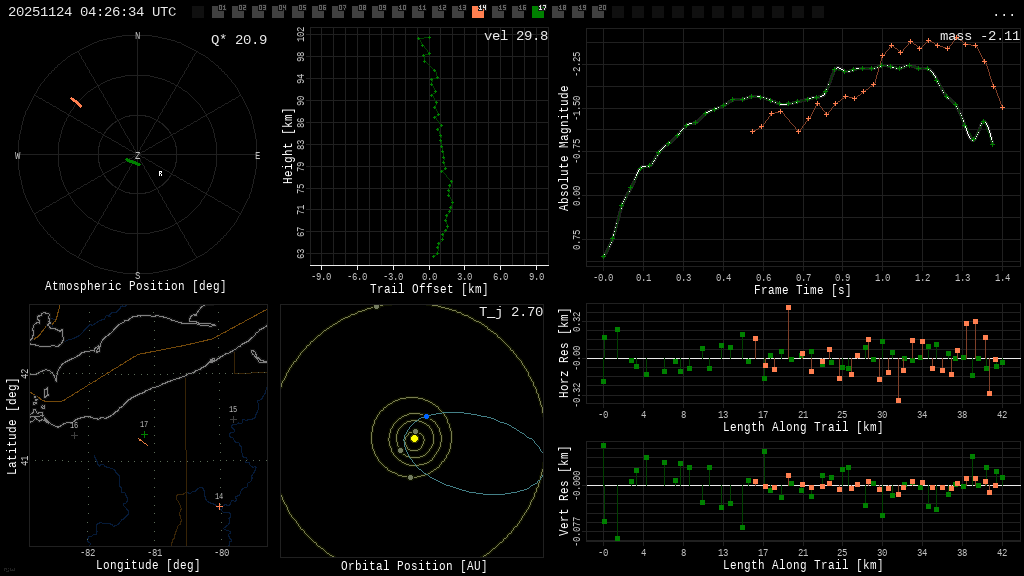The height and width of the screenshot is (576, 1024).
Task: Click the W compass label on polar plot
Action: tap(18, 155)
